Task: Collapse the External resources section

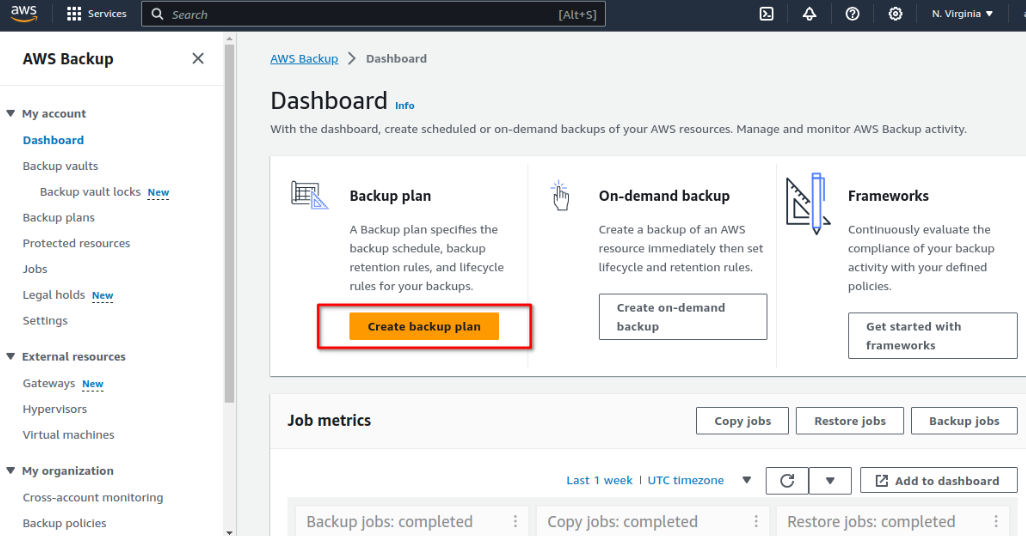Action: 10,357
